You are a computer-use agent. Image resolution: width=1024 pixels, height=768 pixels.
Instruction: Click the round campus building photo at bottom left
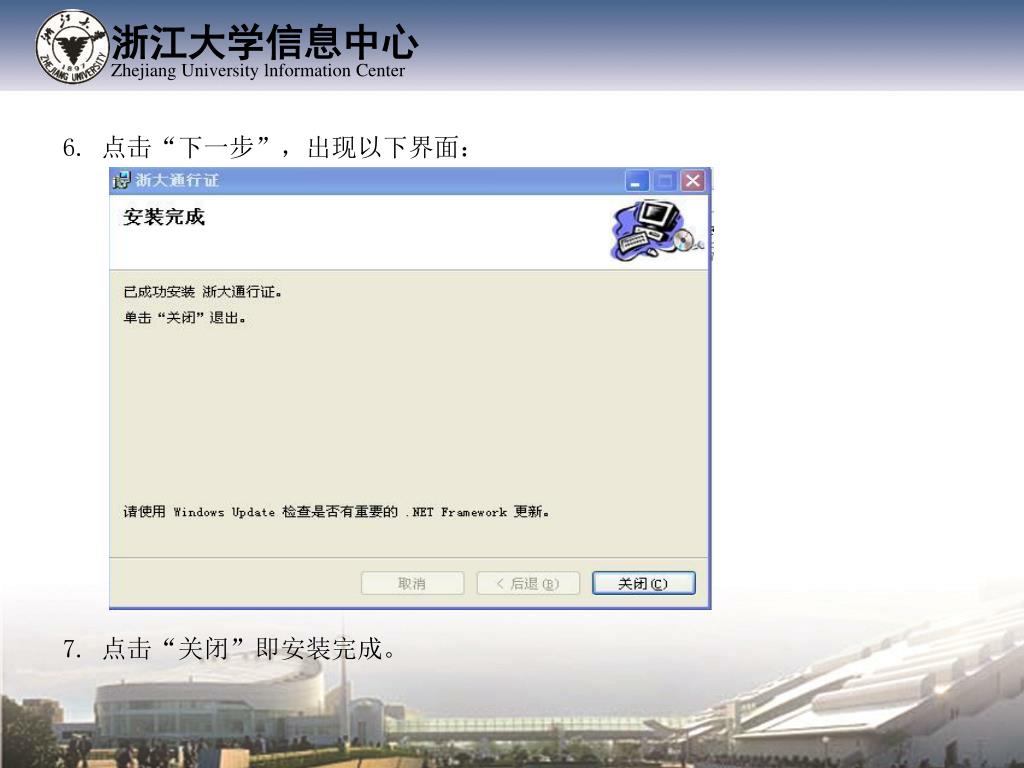[209, 709]
